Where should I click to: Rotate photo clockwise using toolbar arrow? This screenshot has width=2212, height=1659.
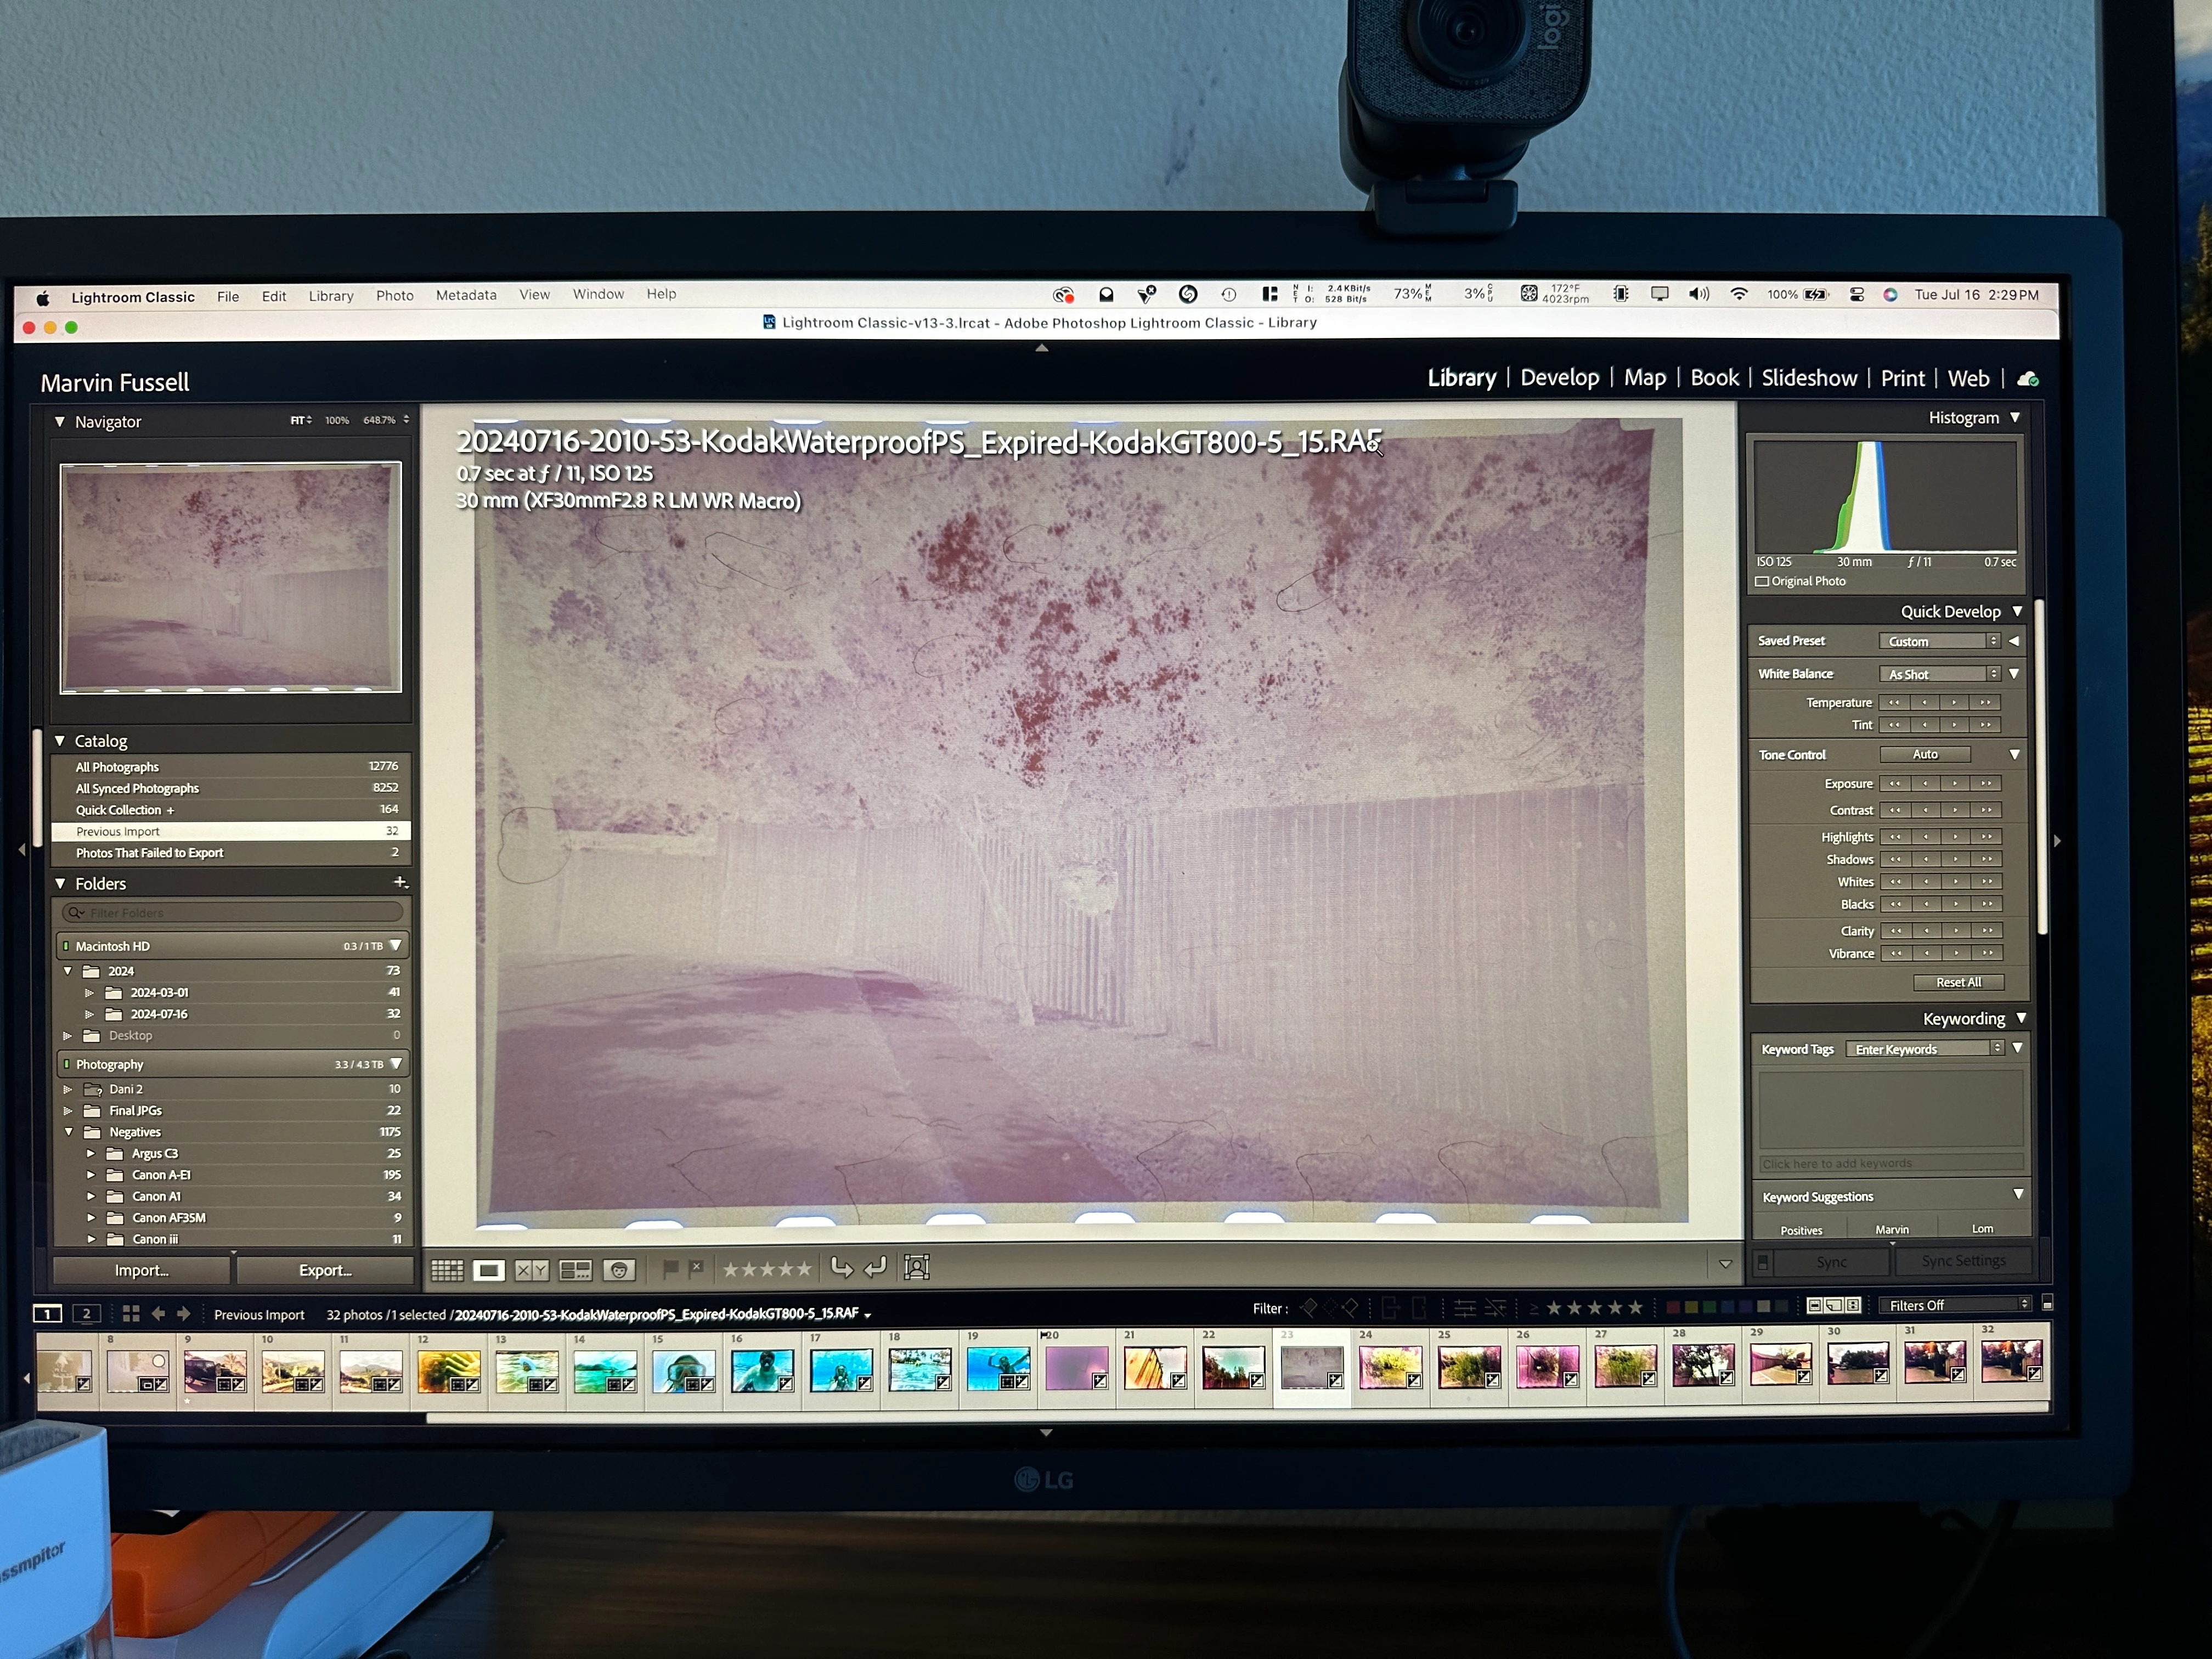(874, 1268)
